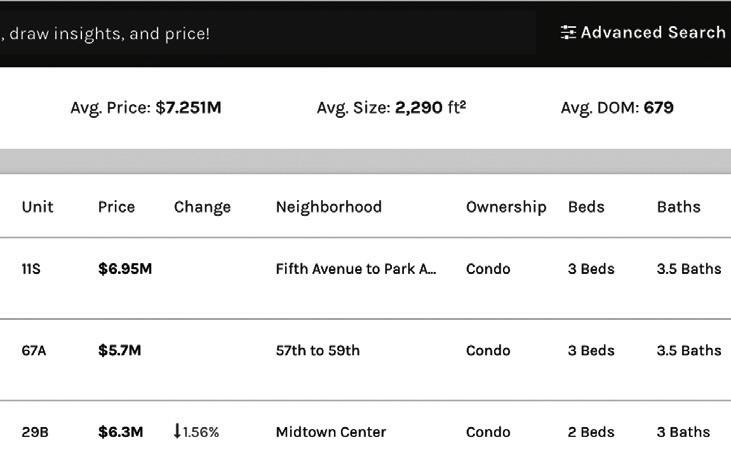This screenshot has width=731, height=455.
Task: Click the Beds column header
Action: (x=586, y=207)
